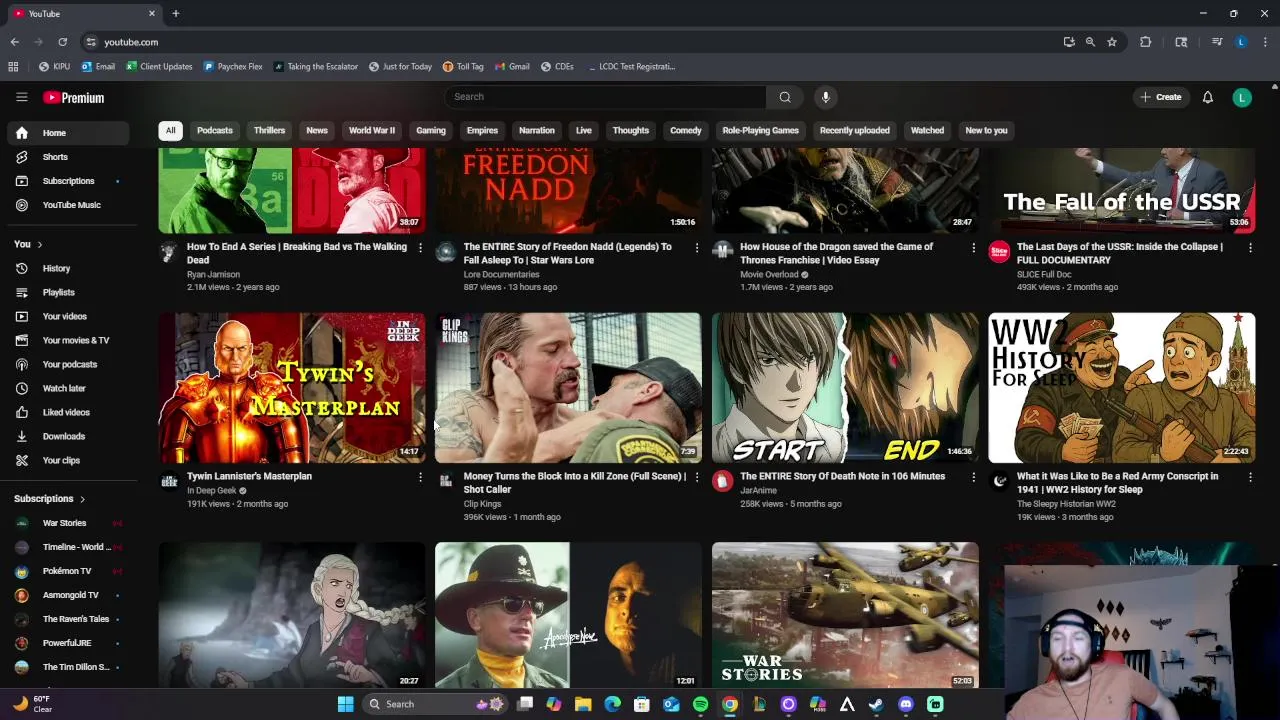
Task: Select the World War II chip
Action: pos(371,130)
